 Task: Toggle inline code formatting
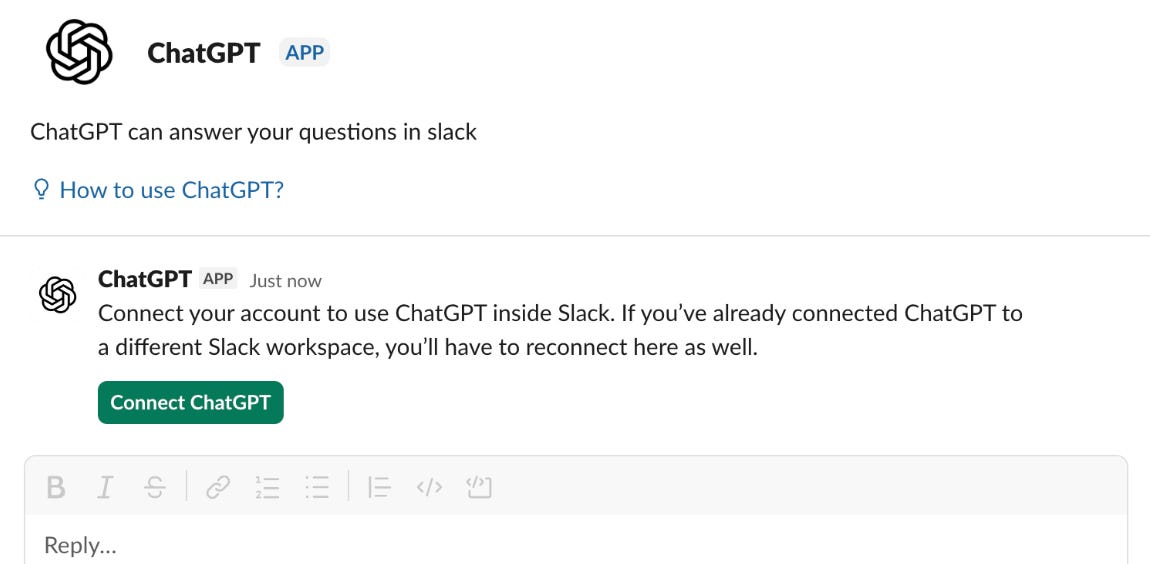(x=429, y=487)
